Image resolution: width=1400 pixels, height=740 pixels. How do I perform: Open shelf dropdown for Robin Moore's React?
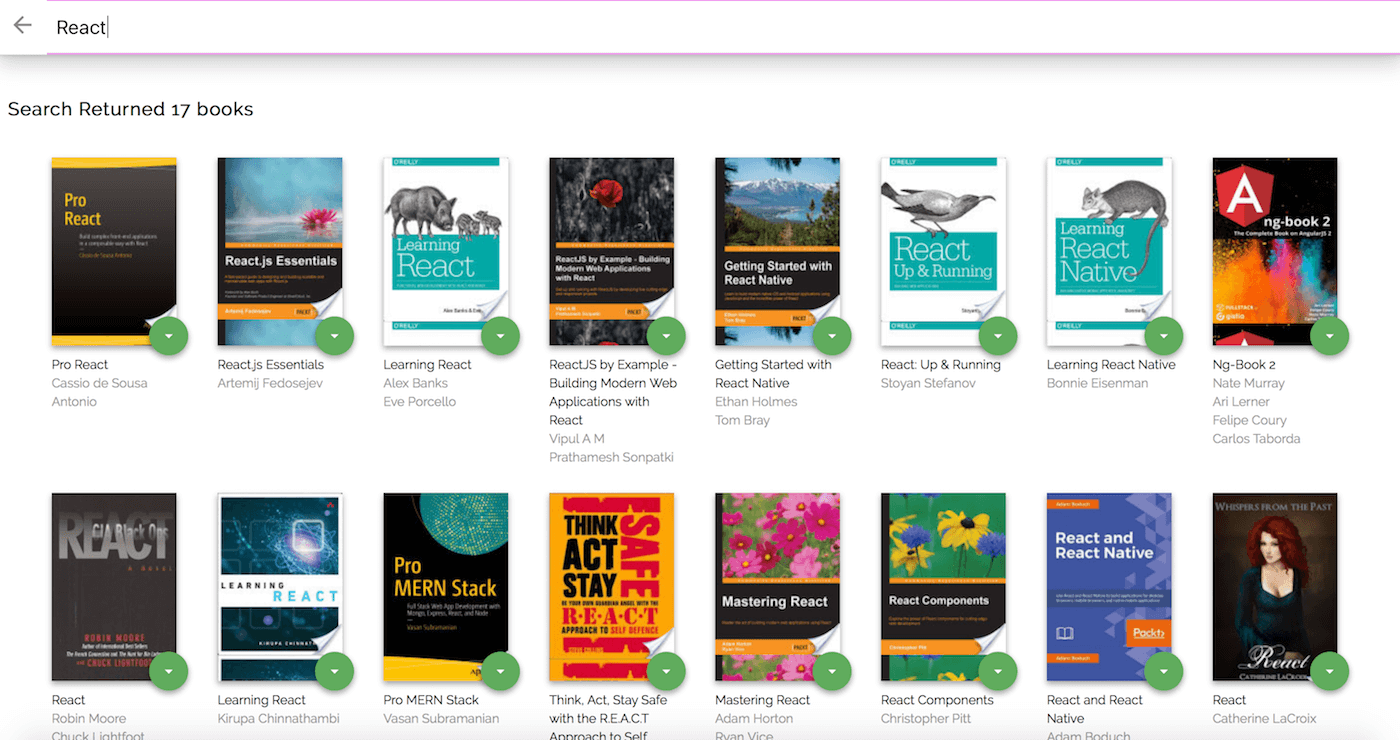pos(168,671)
